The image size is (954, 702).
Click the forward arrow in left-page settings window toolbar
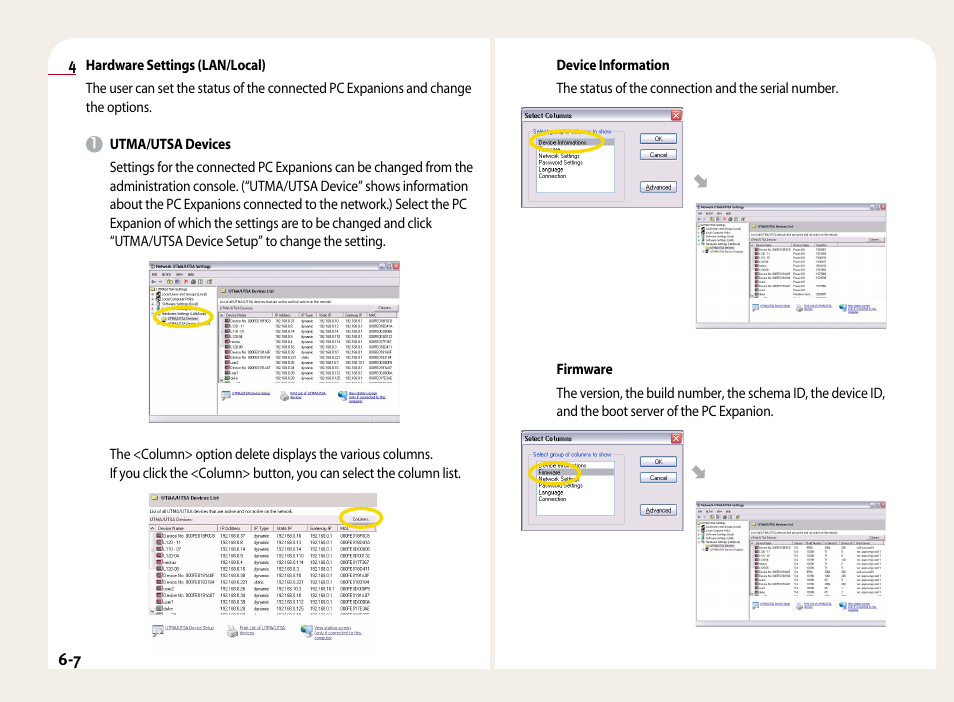click(160, 282)
